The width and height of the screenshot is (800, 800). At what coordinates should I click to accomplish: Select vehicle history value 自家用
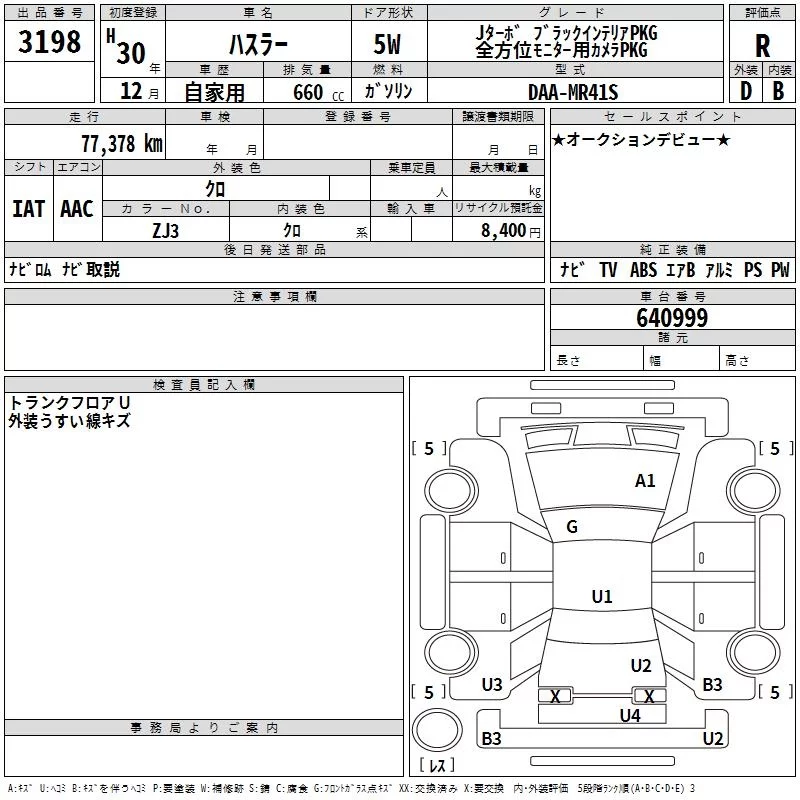214,92
